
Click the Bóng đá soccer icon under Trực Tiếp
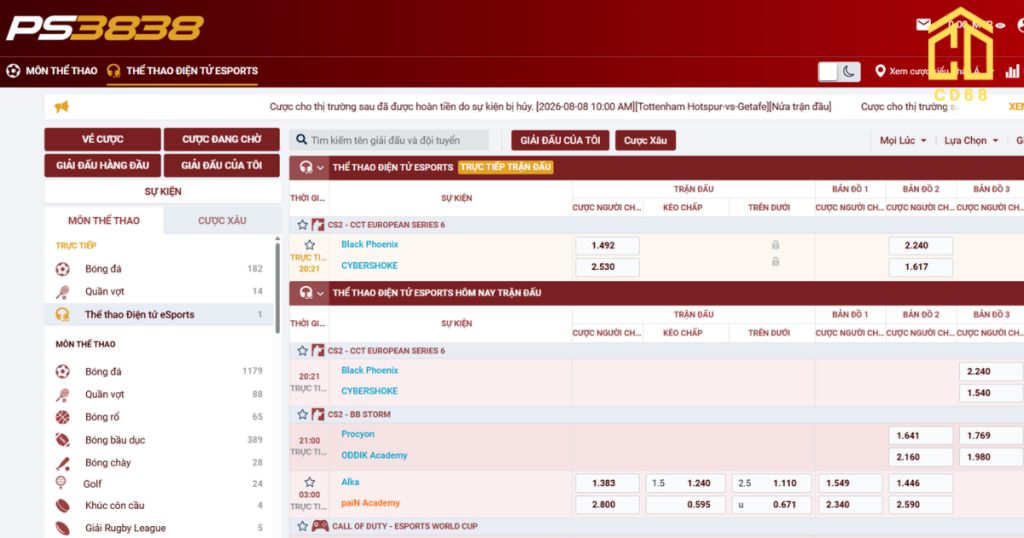click(x=63, y=268)
